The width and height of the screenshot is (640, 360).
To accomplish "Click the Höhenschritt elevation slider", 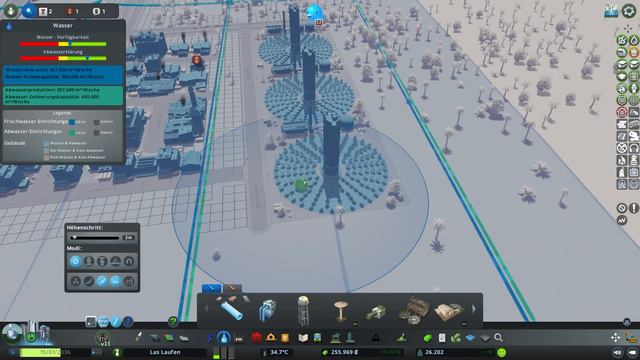I will [96, 238].
